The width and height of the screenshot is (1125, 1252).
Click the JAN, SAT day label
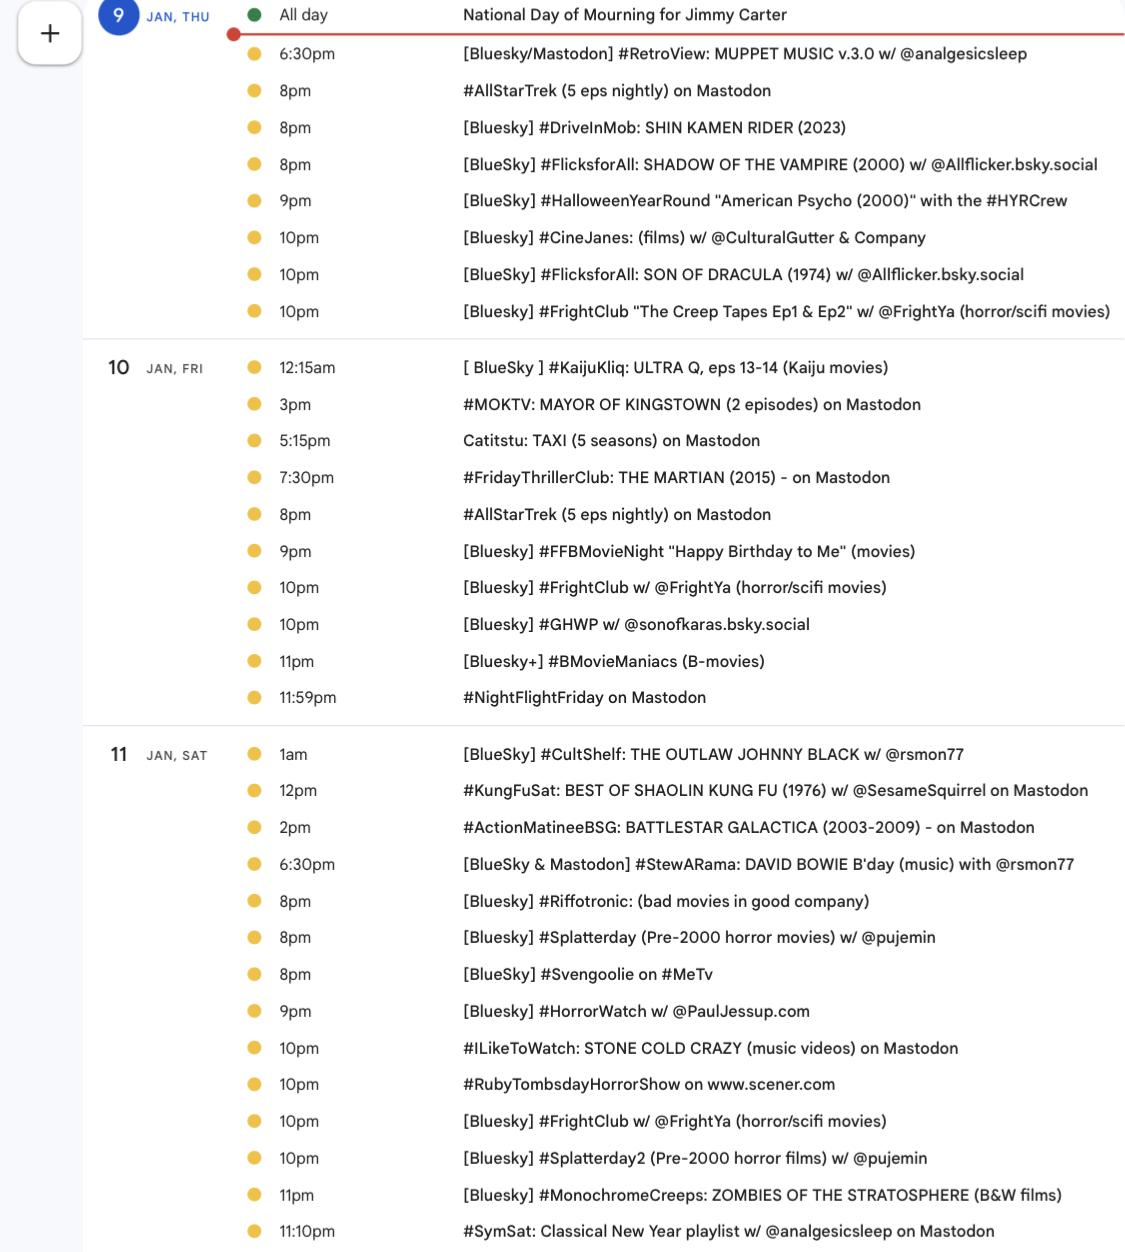pos(177,756)
